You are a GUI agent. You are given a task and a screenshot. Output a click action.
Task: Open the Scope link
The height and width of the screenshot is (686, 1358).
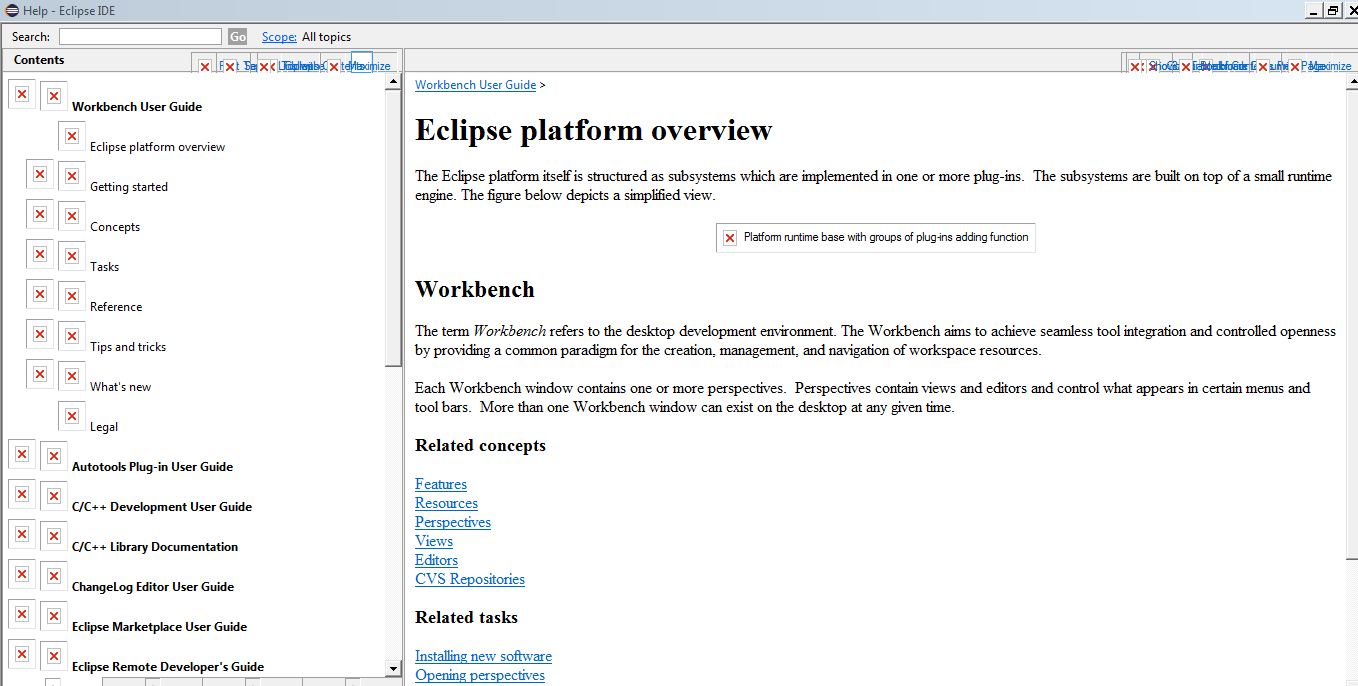point(279,37)
